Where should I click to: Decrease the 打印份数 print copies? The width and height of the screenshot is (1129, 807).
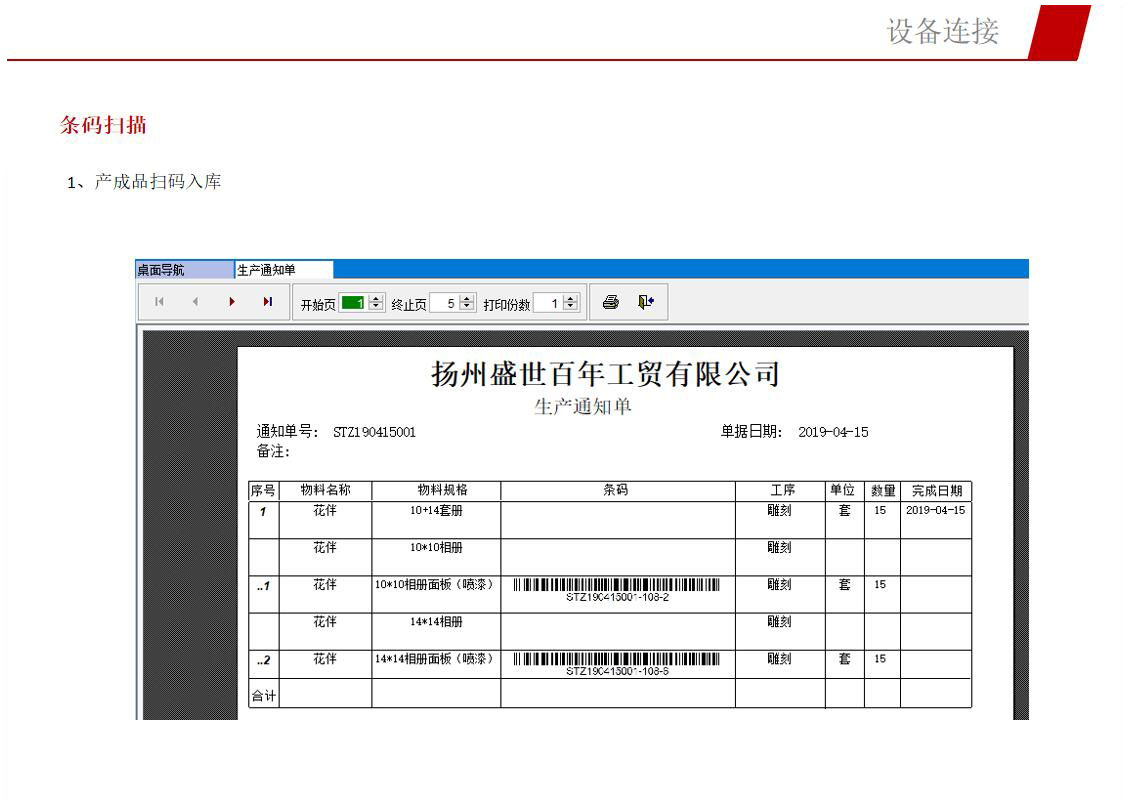(x=571, y=307)
